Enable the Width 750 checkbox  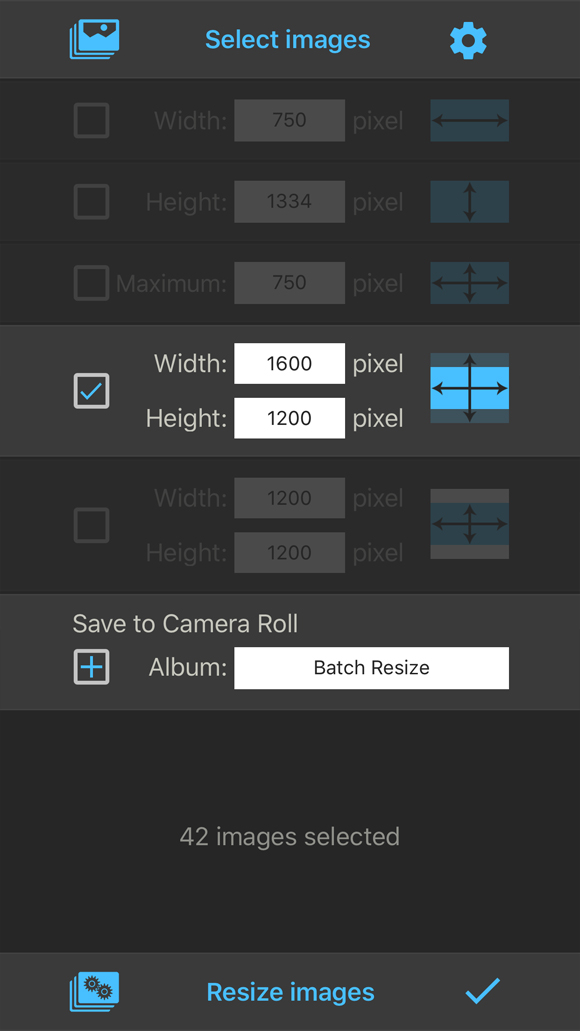[91, 120]
